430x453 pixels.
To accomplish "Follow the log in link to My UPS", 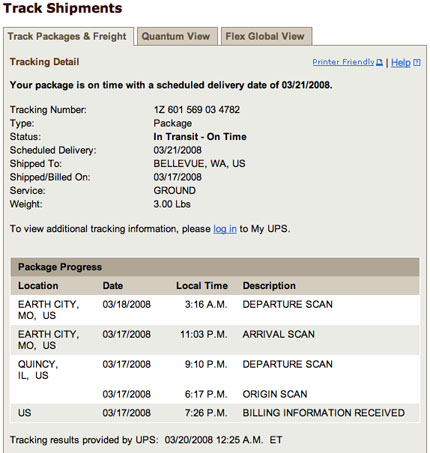I will tap(225, 229).
